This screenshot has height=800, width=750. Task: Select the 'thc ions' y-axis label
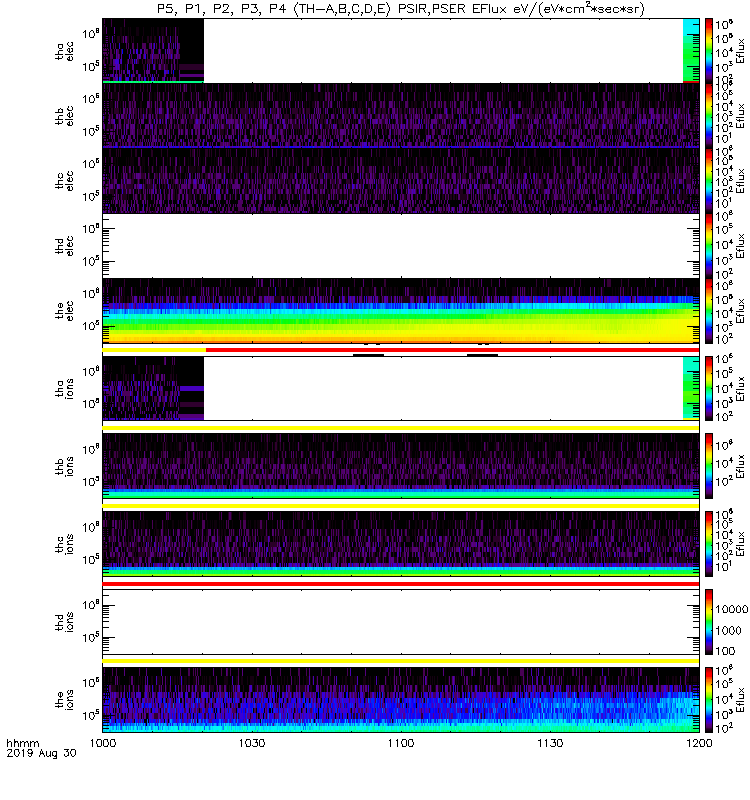tap(64, 544)
